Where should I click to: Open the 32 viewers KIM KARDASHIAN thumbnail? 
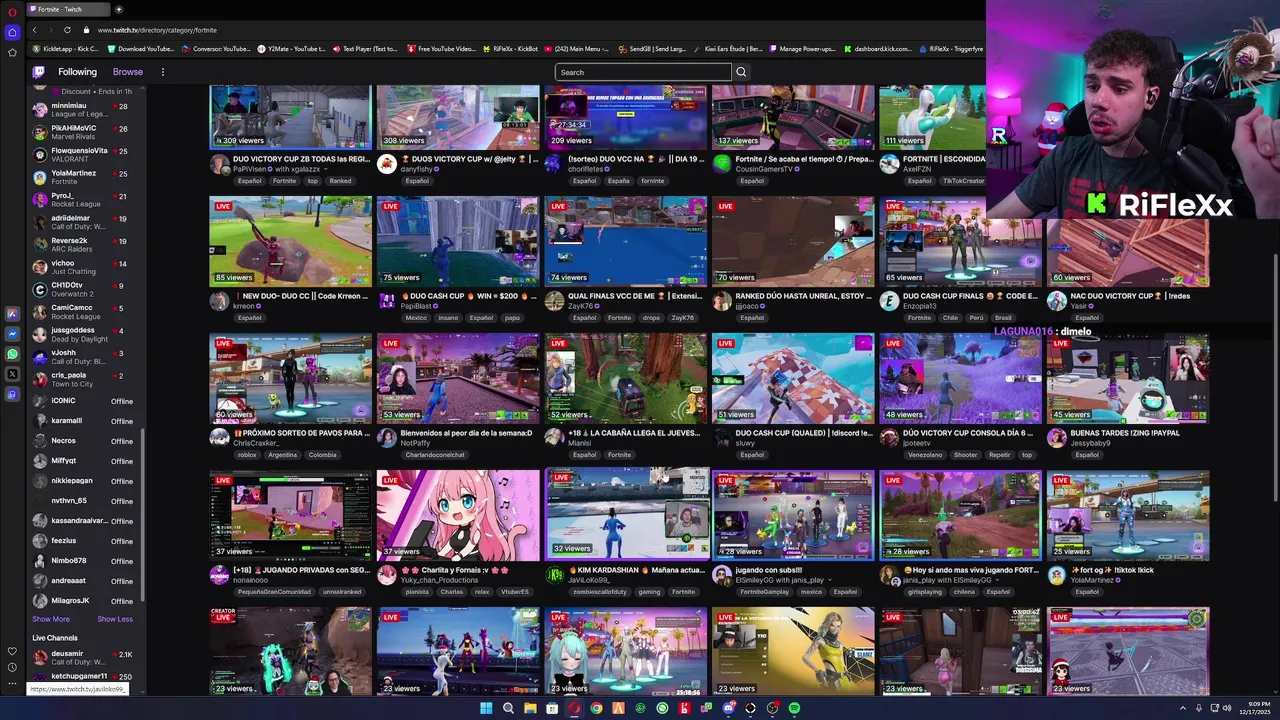pyautogui.click(x=626, y=513)
